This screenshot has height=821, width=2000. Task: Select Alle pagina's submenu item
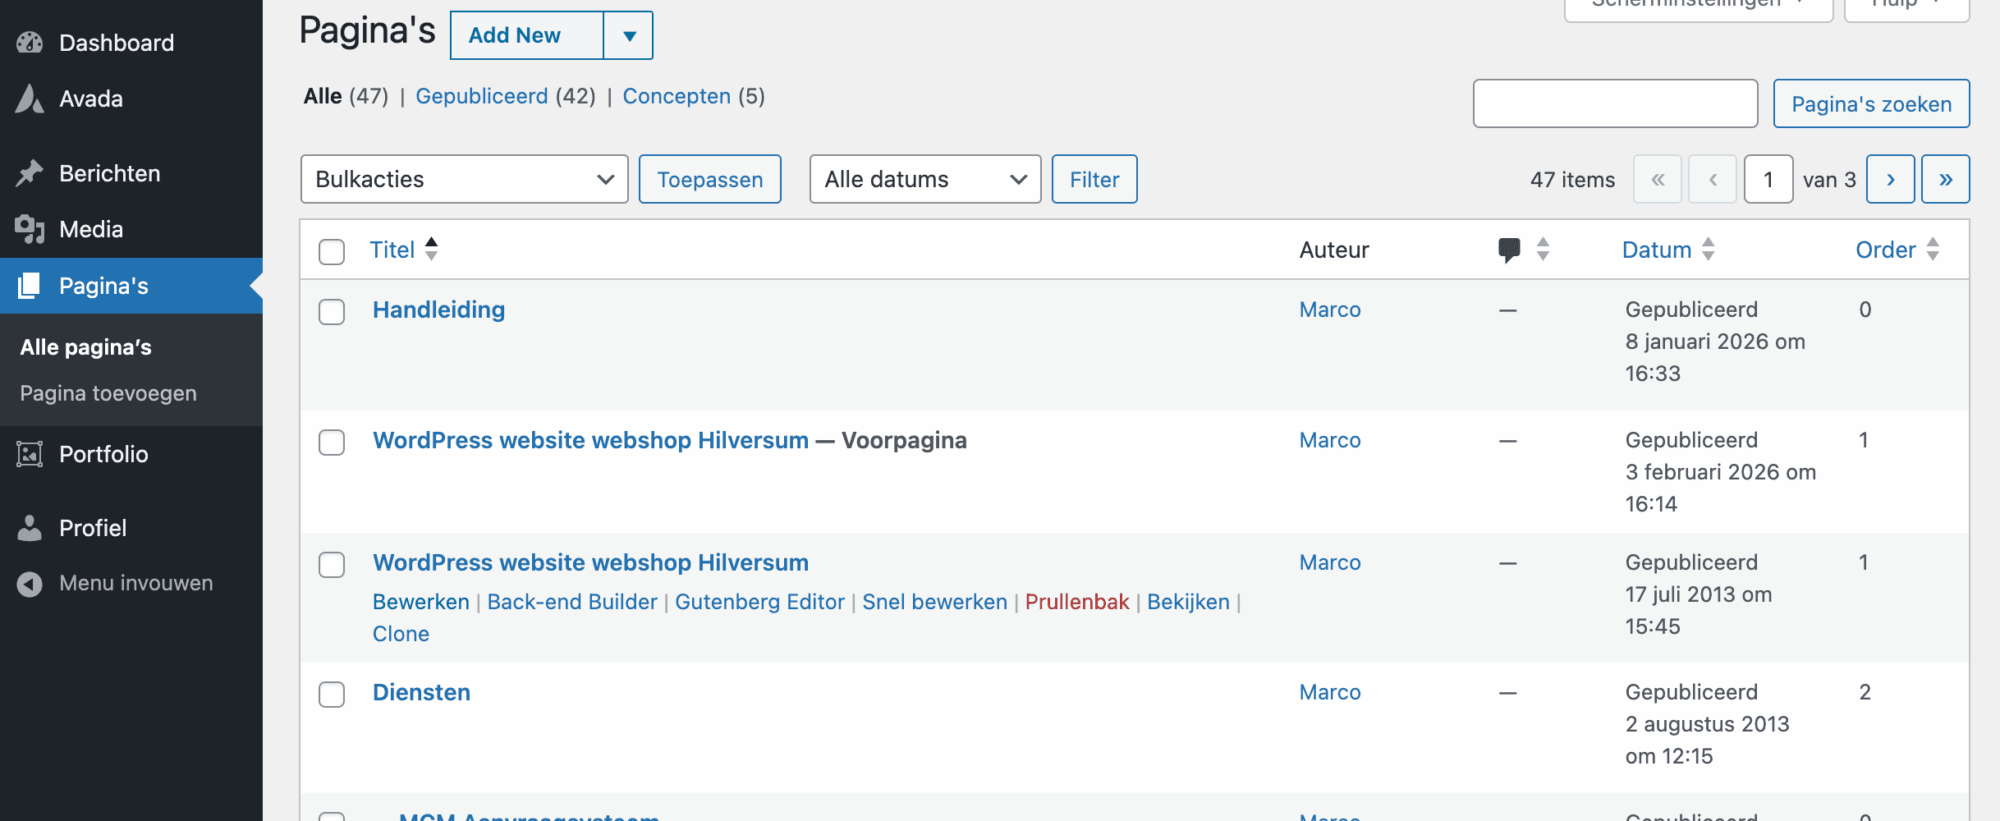coord(86,347)
